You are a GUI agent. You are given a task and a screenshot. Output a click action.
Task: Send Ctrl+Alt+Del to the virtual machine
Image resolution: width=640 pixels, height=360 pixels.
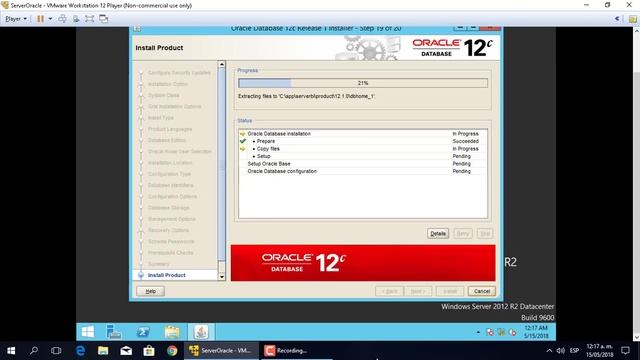tap(62, 19)
